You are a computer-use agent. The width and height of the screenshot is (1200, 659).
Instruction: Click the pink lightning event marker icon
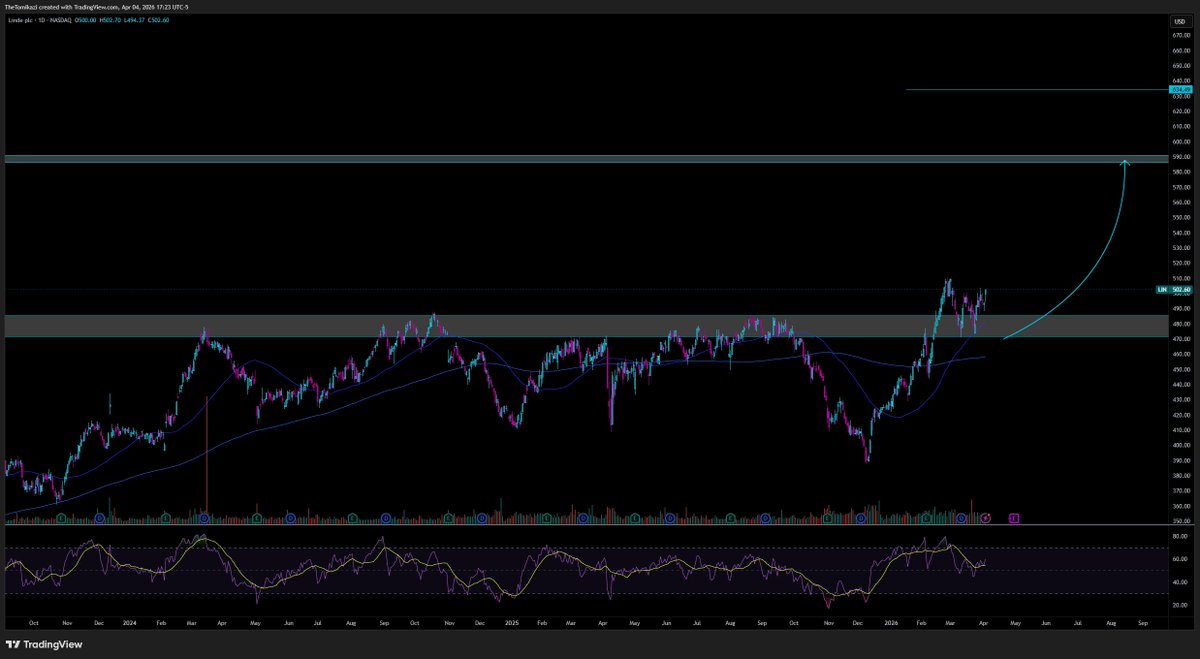point(987,518)
